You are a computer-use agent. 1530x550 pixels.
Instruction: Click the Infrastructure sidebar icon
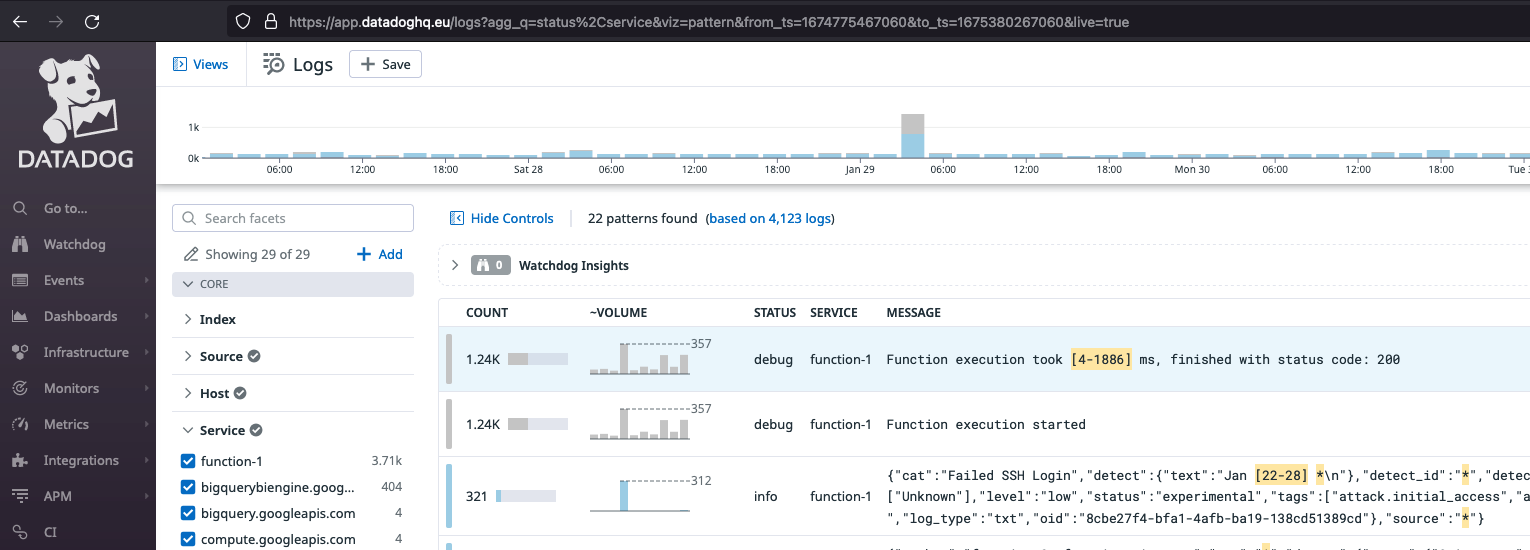tap(19, 352)
